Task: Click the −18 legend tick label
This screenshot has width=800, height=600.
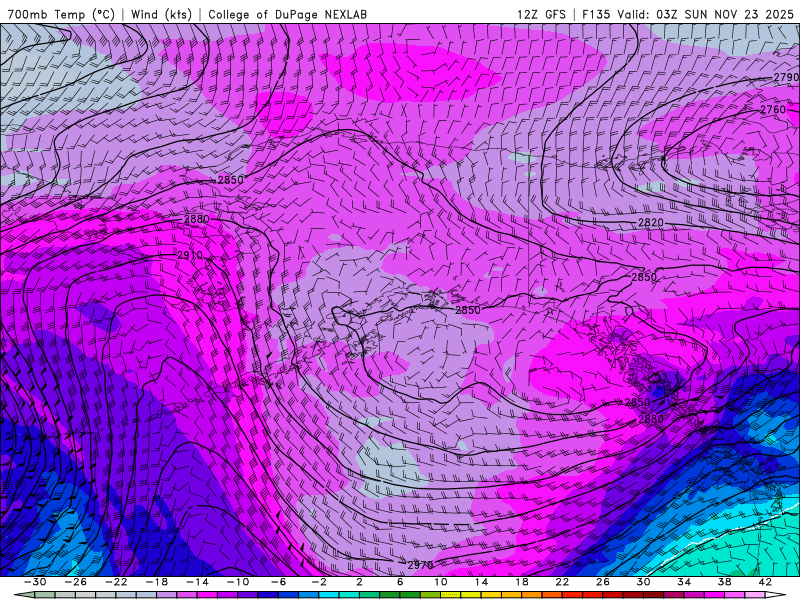Action: 157,582
